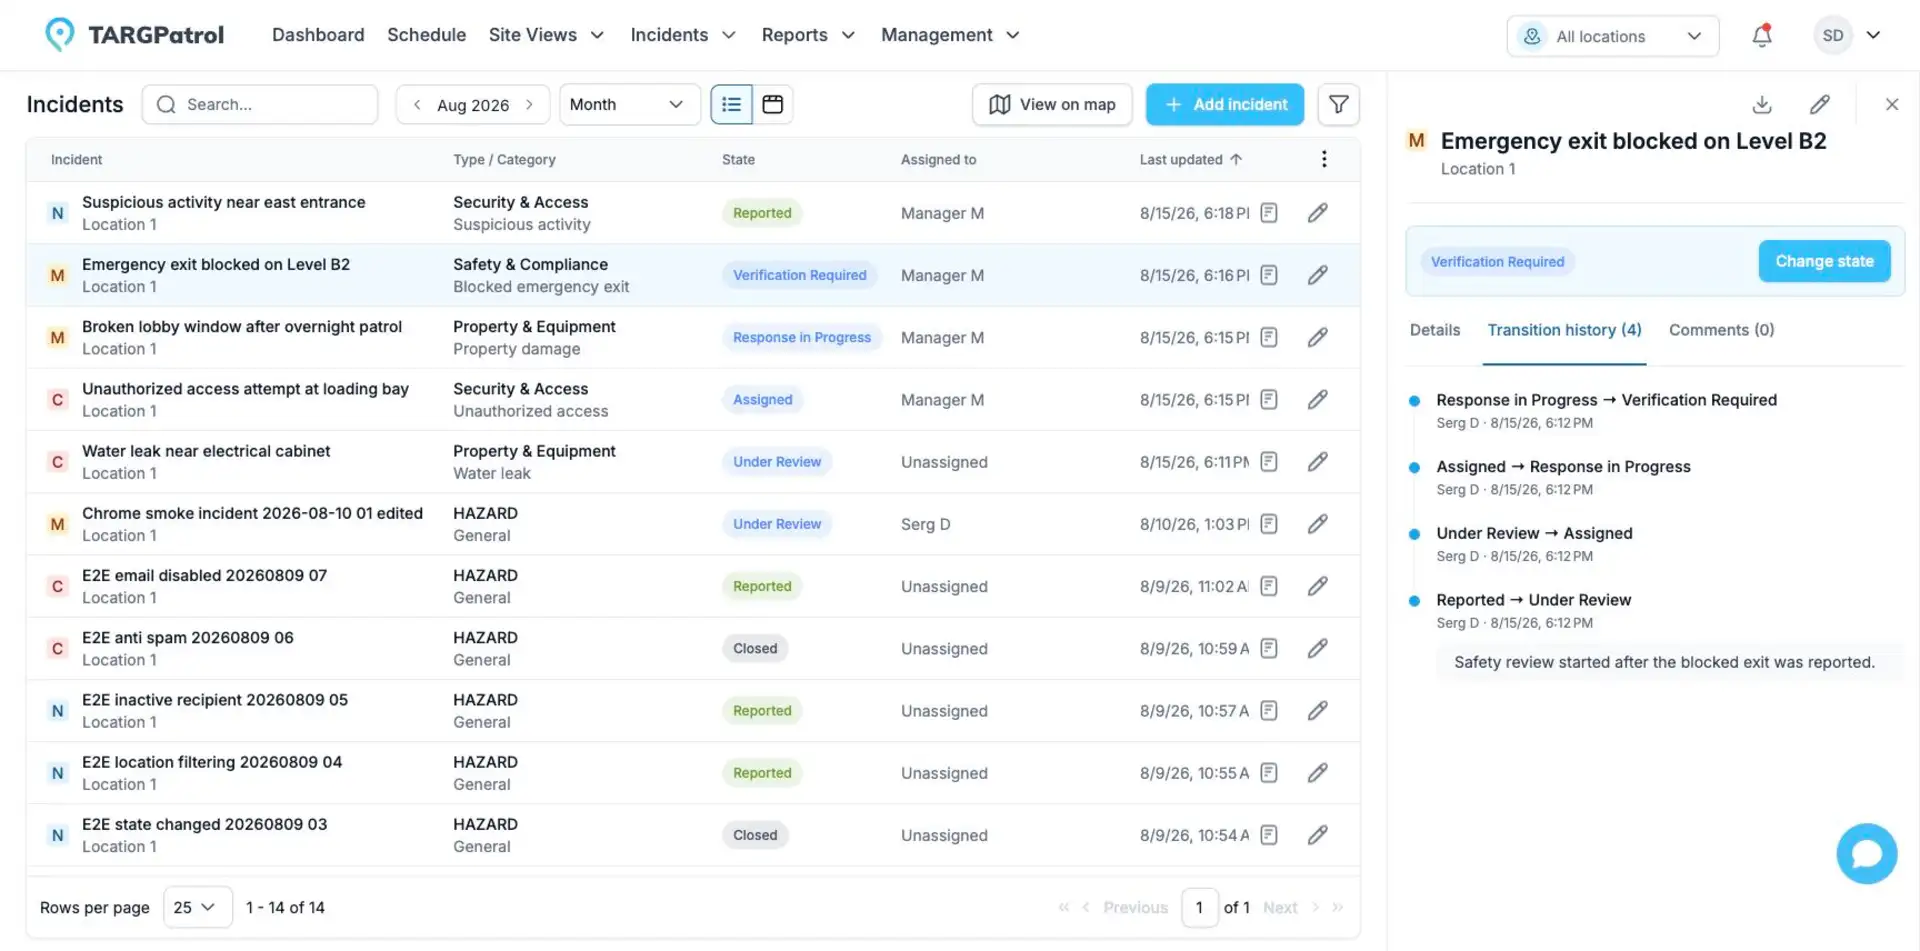
Task: Open the Month range dropdown
Action: pyautogui.click(x=626, y=104)
